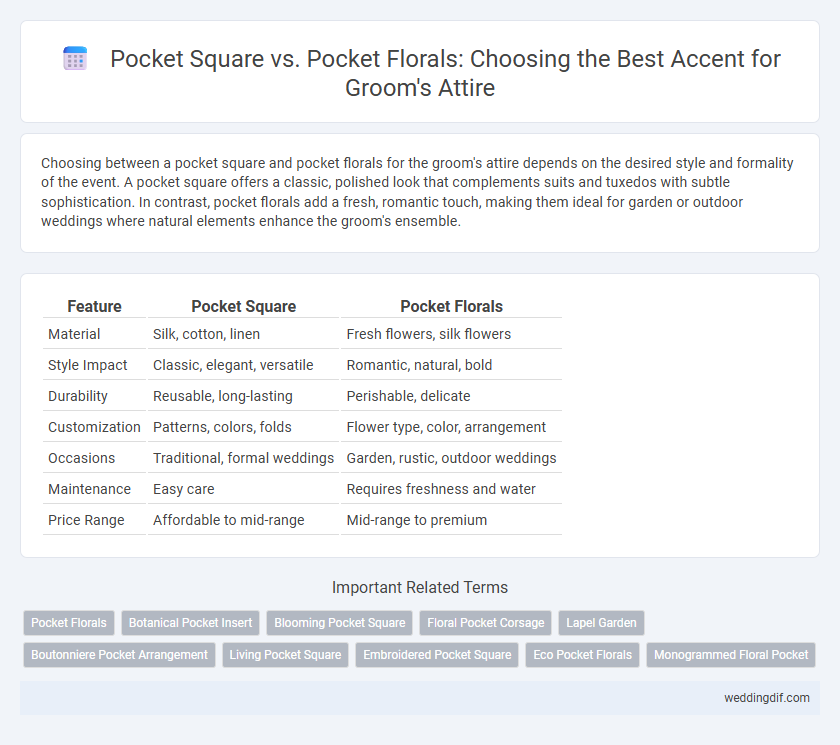The image size is (840, 745).
Task: Open the Blooming Pocket Square tag
Action: (340, 623)
